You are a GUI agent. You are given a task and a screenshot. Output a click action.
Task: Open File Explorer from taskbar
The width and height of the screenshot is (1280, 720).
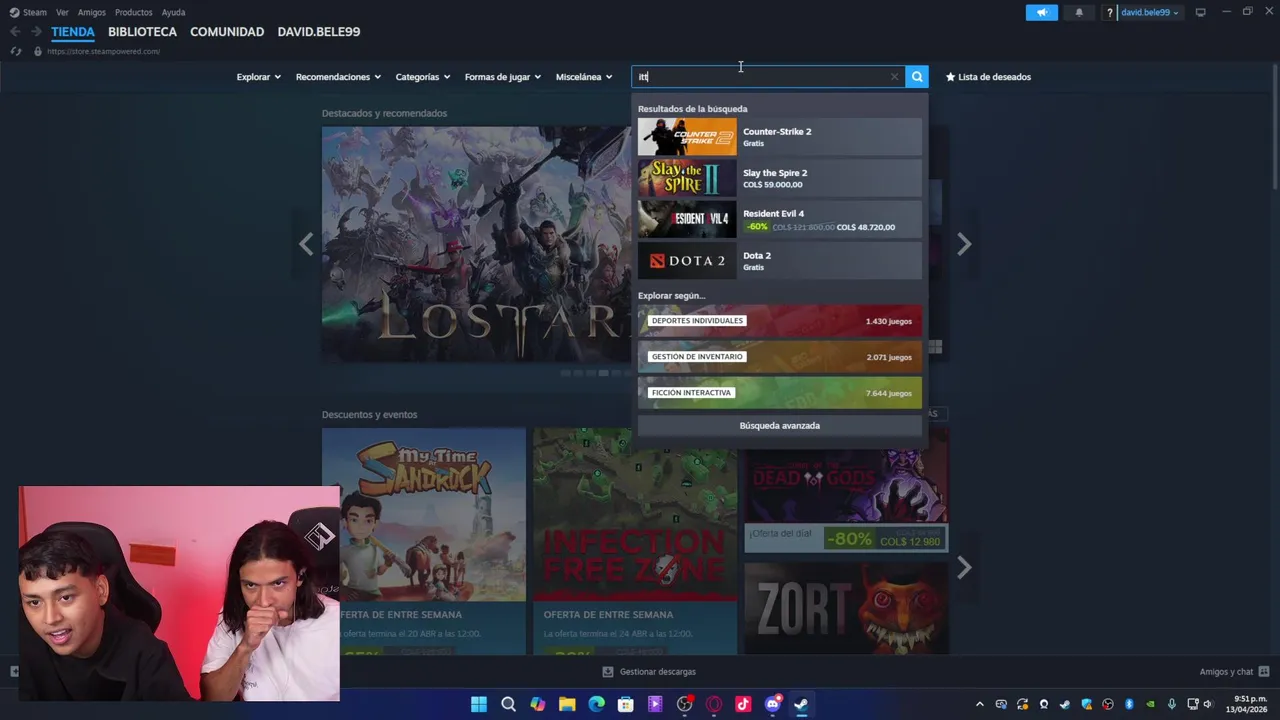pos(567,704)
